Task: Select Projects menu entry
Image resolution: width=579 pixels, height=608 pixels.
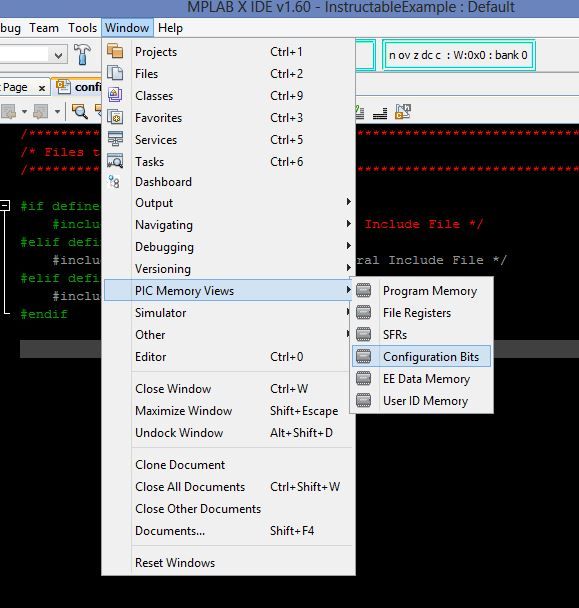Action: click(x=229, y=52)
